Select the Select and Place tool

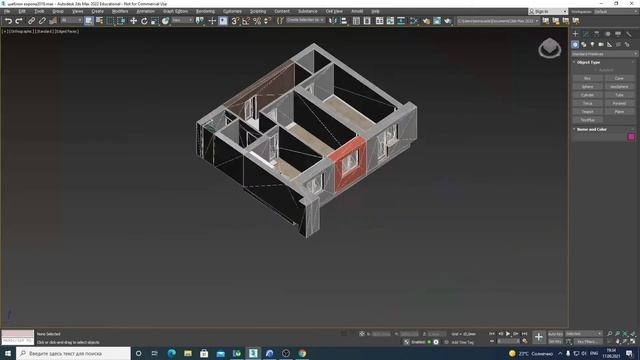165,21
